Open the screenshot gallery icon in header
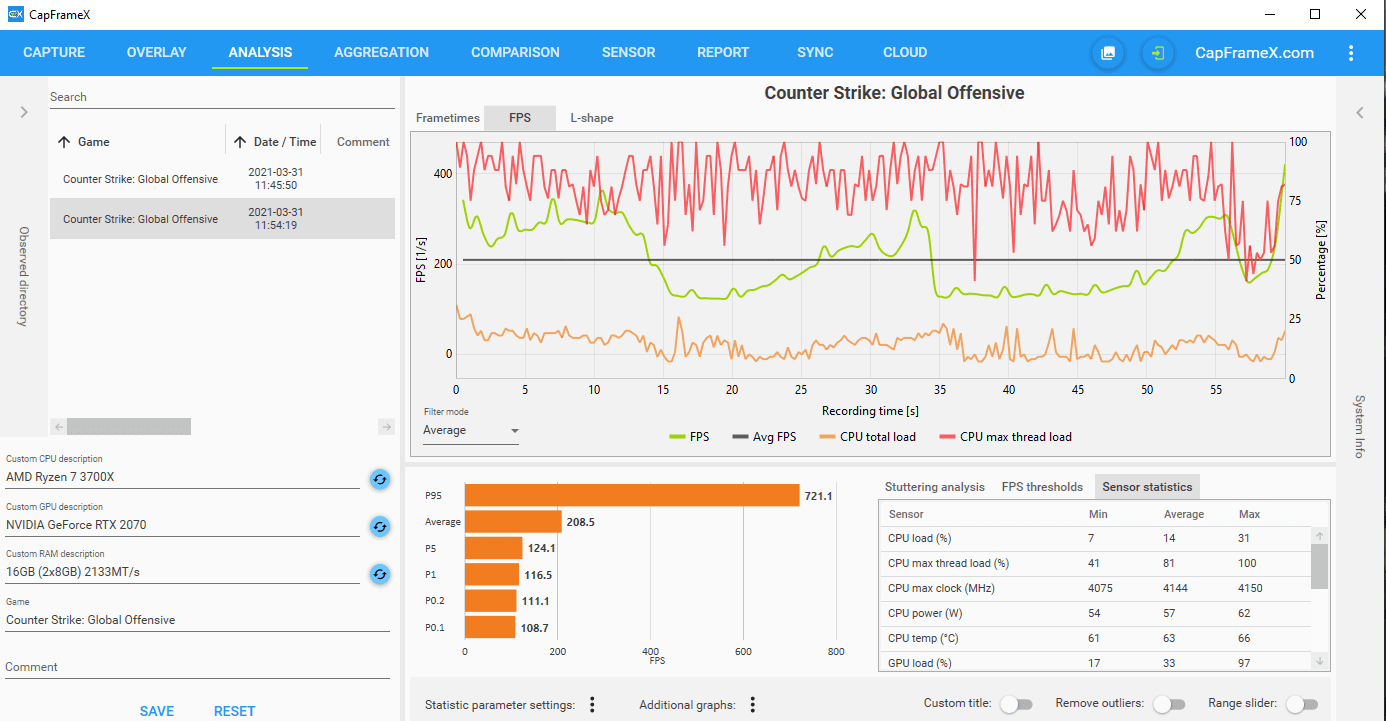 (1108, 53)
